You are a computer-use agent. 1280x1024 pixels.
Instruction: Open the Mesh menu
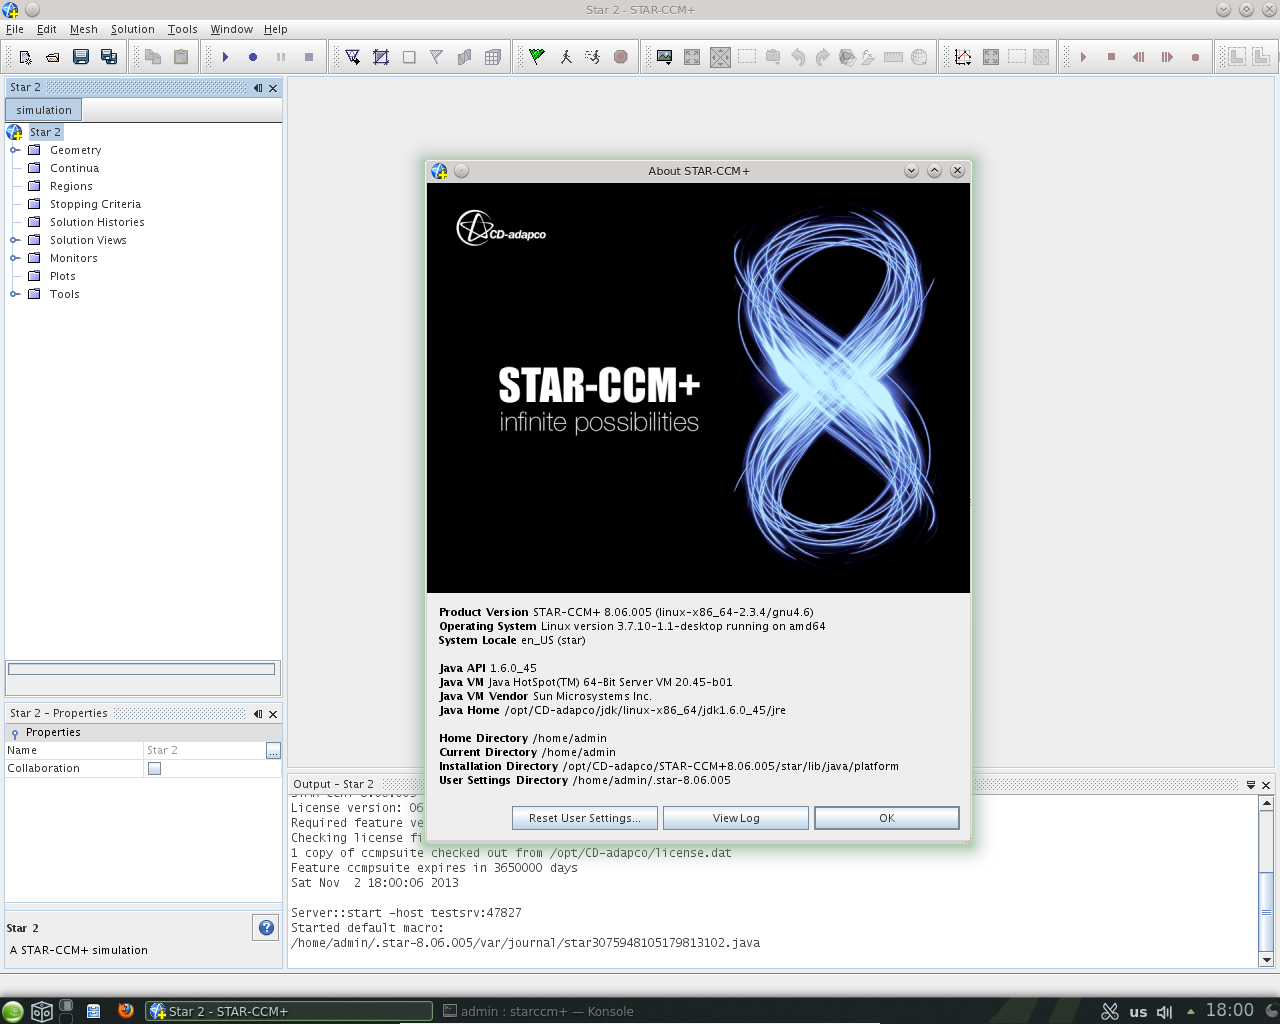(x=84, y=29)
